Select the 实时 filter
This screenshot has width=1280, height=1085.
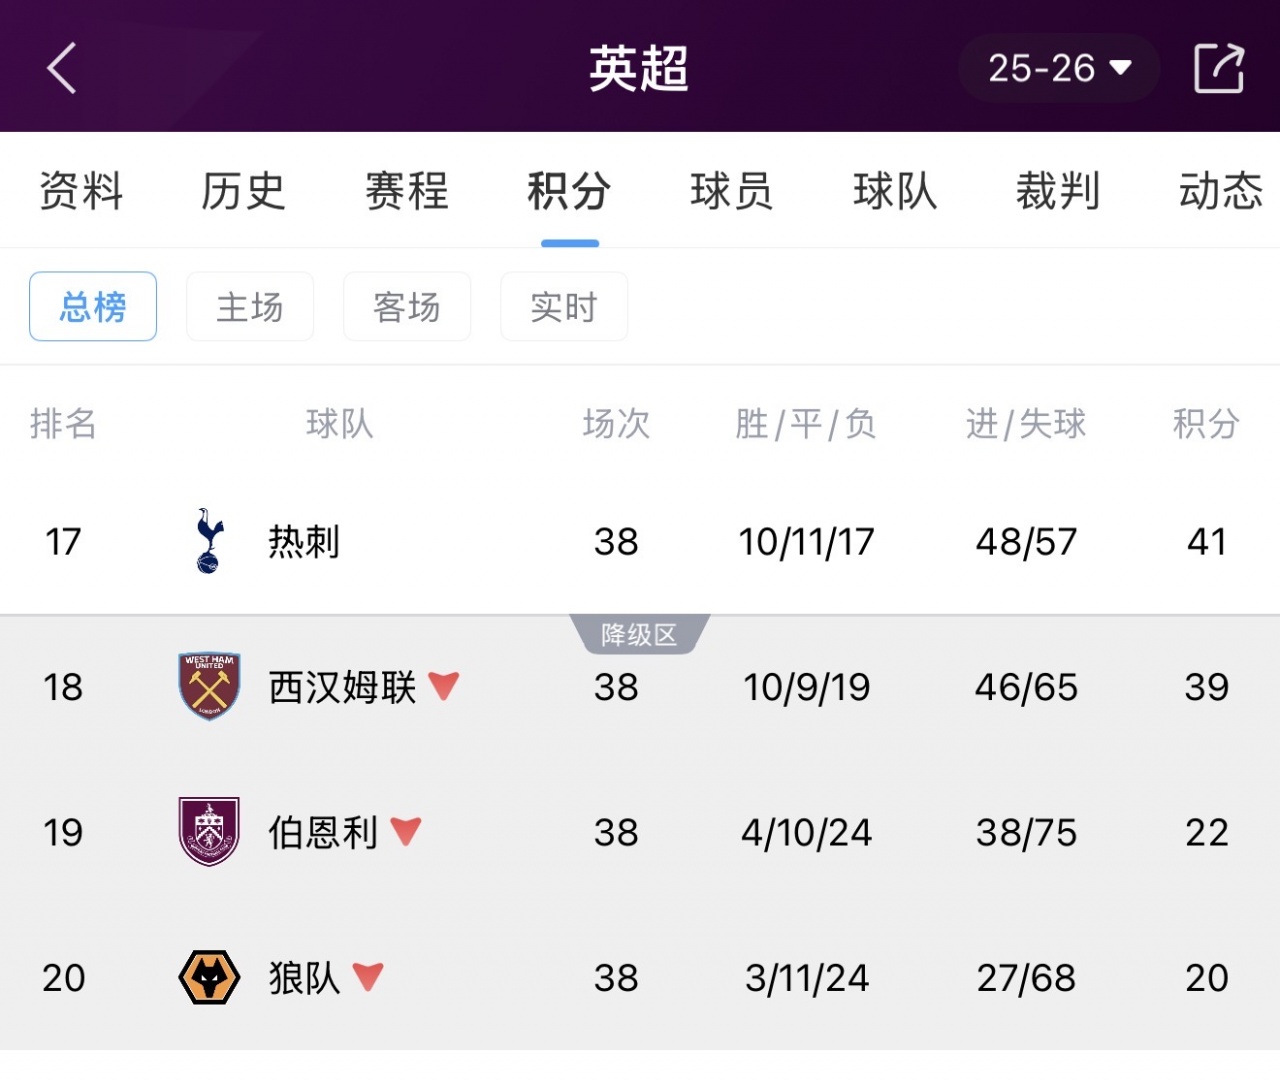(564, 306)
